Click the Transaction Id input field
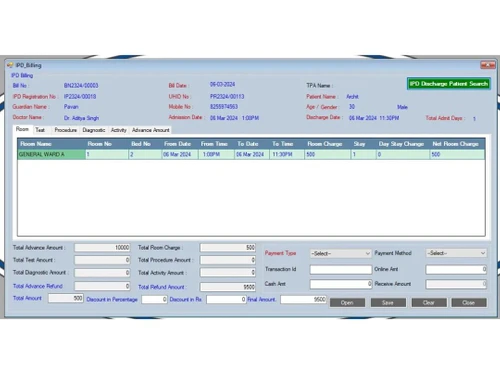Image resolution: width=500 pixels, height=375 pixels. (x=341, y=269)
